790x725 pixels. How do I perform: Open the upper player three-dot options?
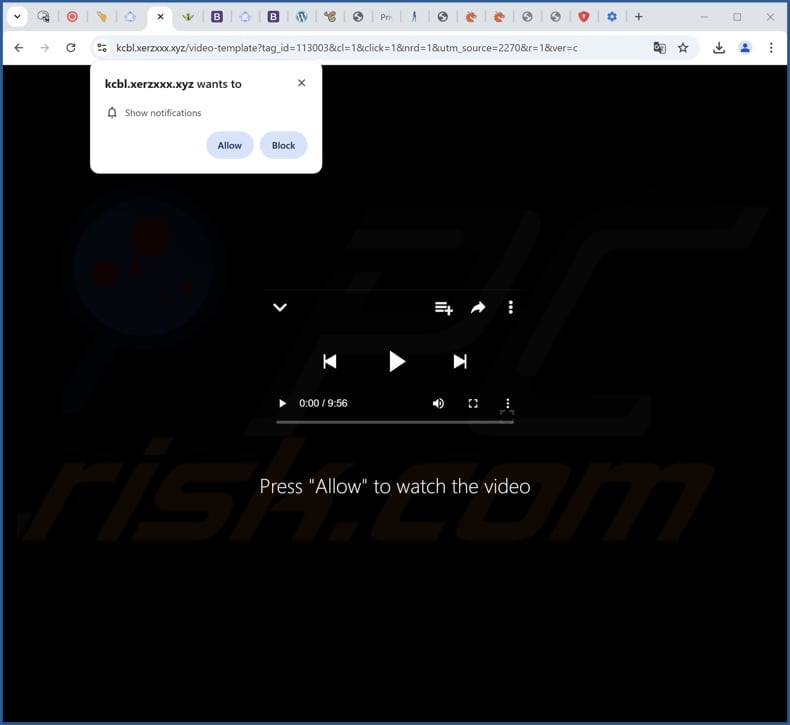click(510, 307)
